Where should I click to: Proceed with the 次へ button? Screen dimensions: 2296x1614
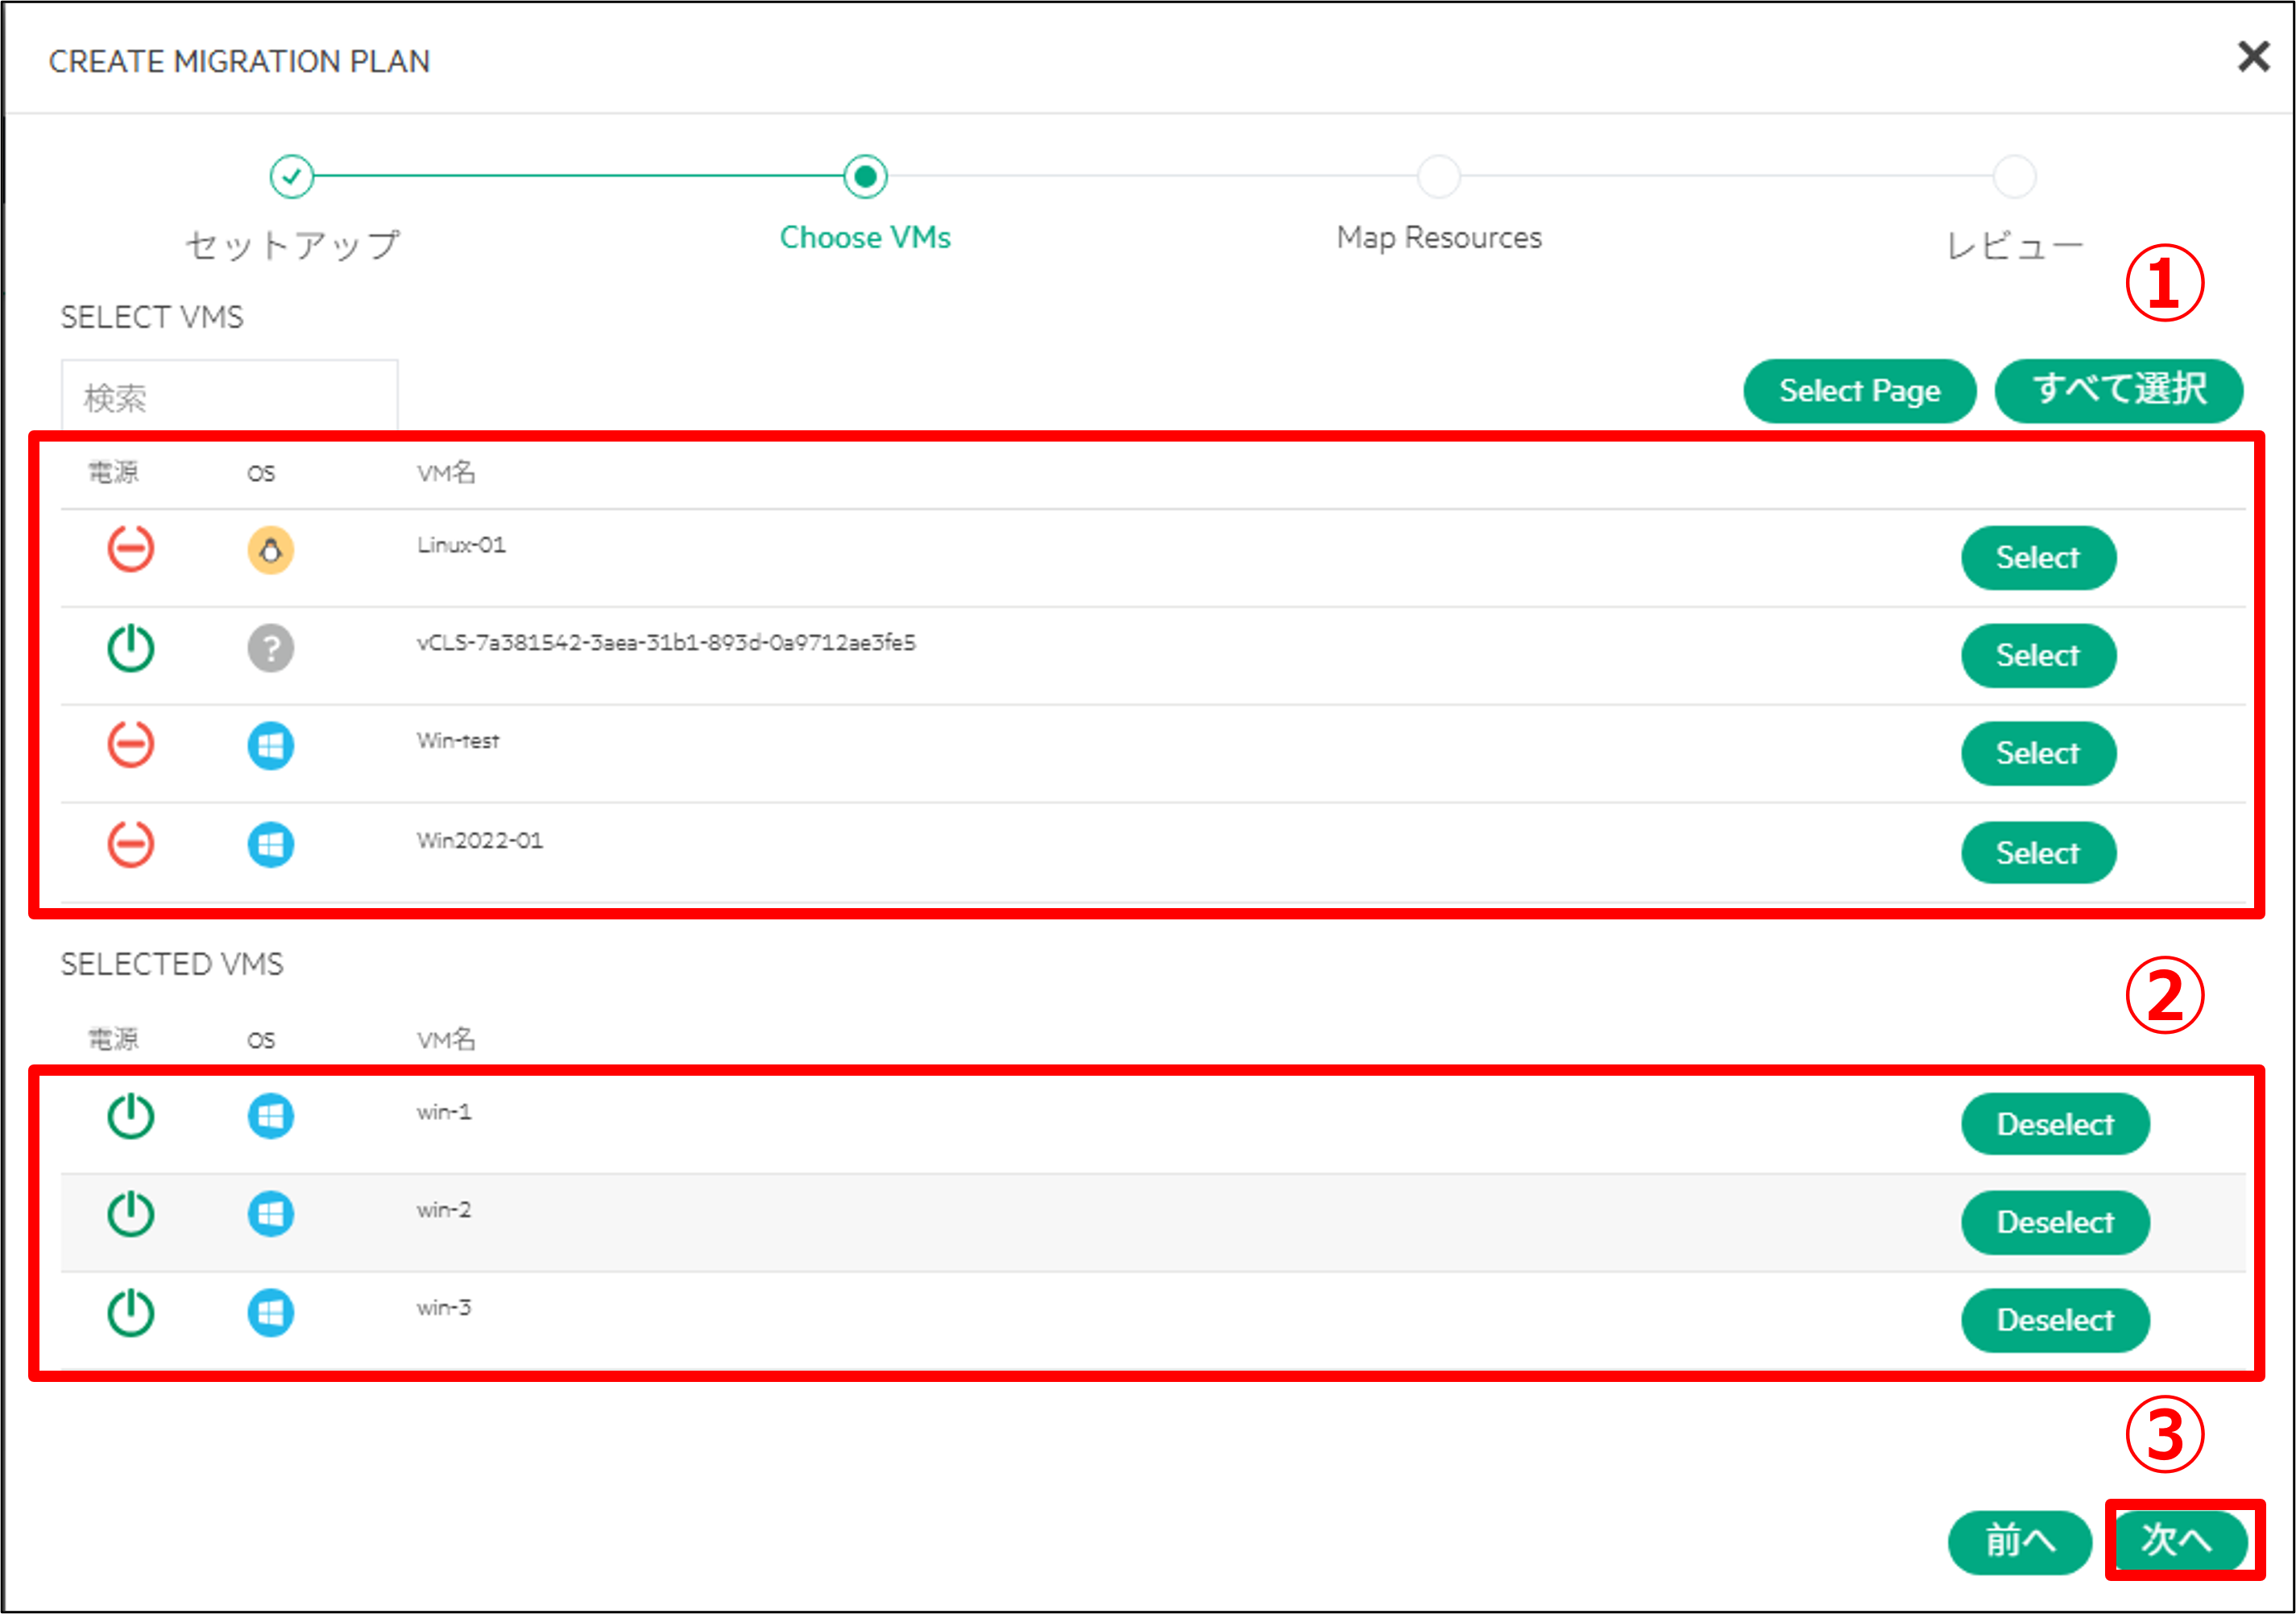click(2177, 1540)
